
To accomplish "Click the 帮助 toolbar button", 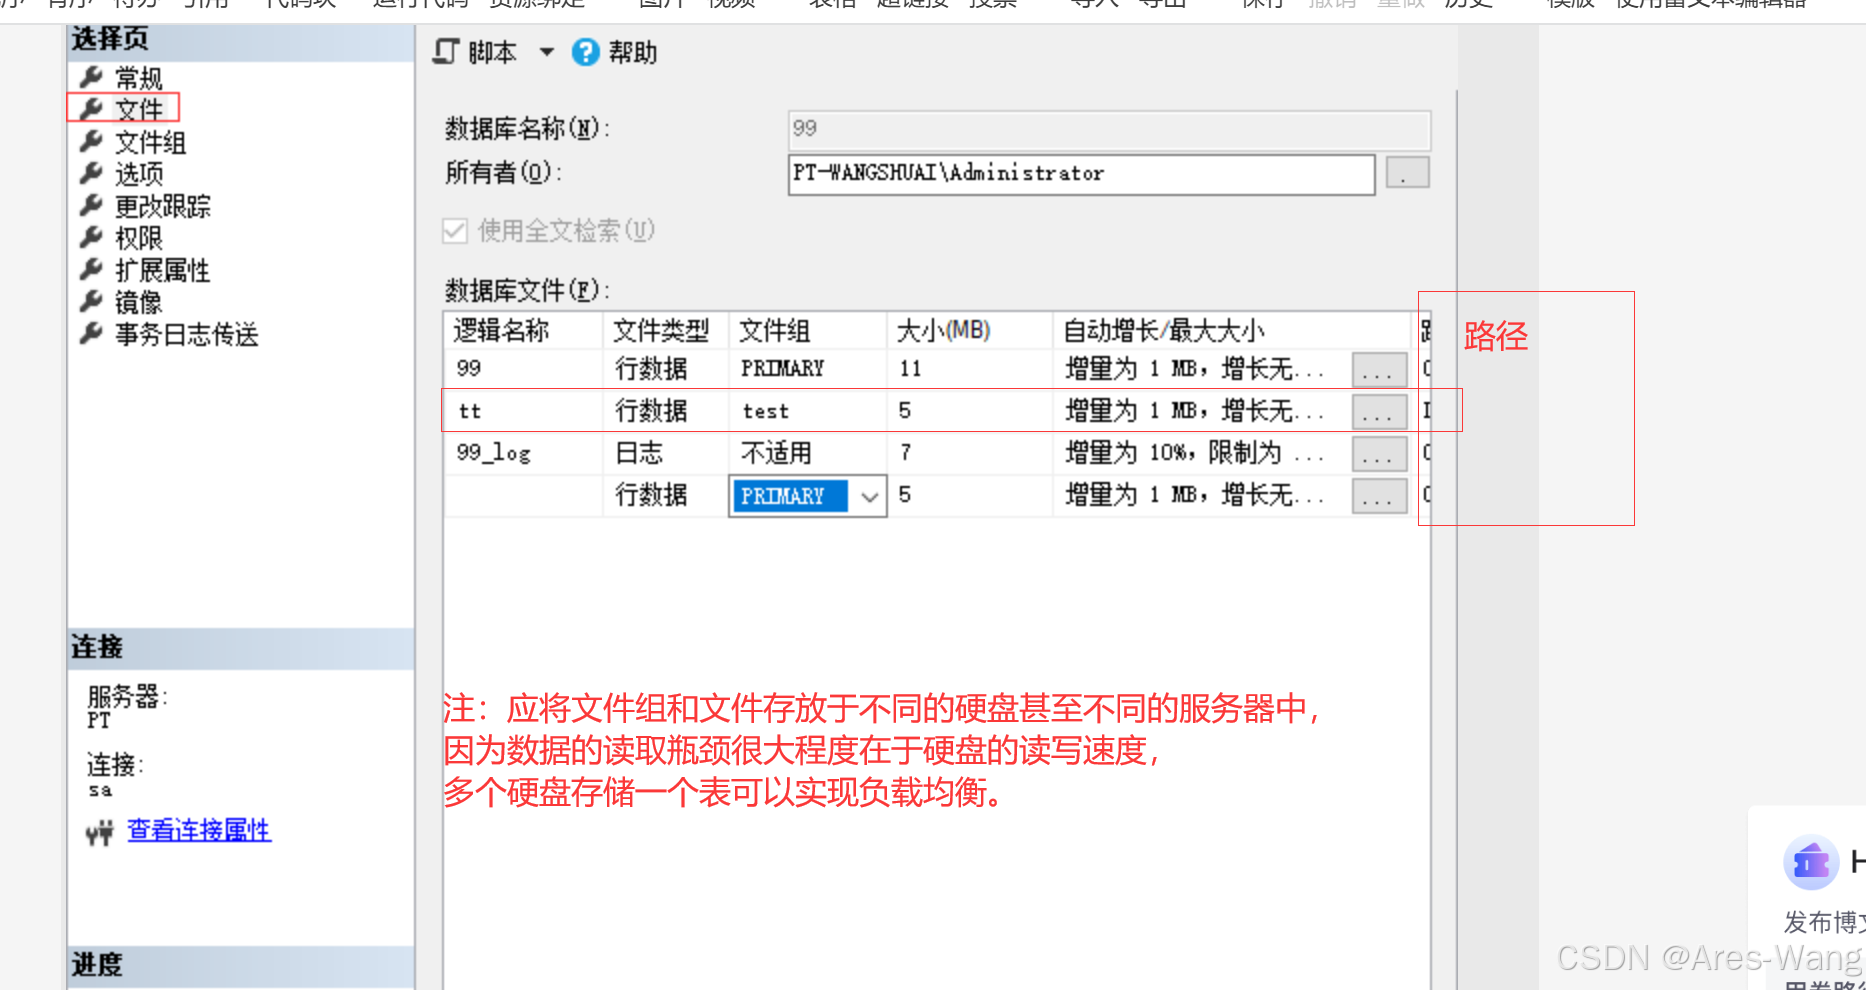I will coord(615,52).
